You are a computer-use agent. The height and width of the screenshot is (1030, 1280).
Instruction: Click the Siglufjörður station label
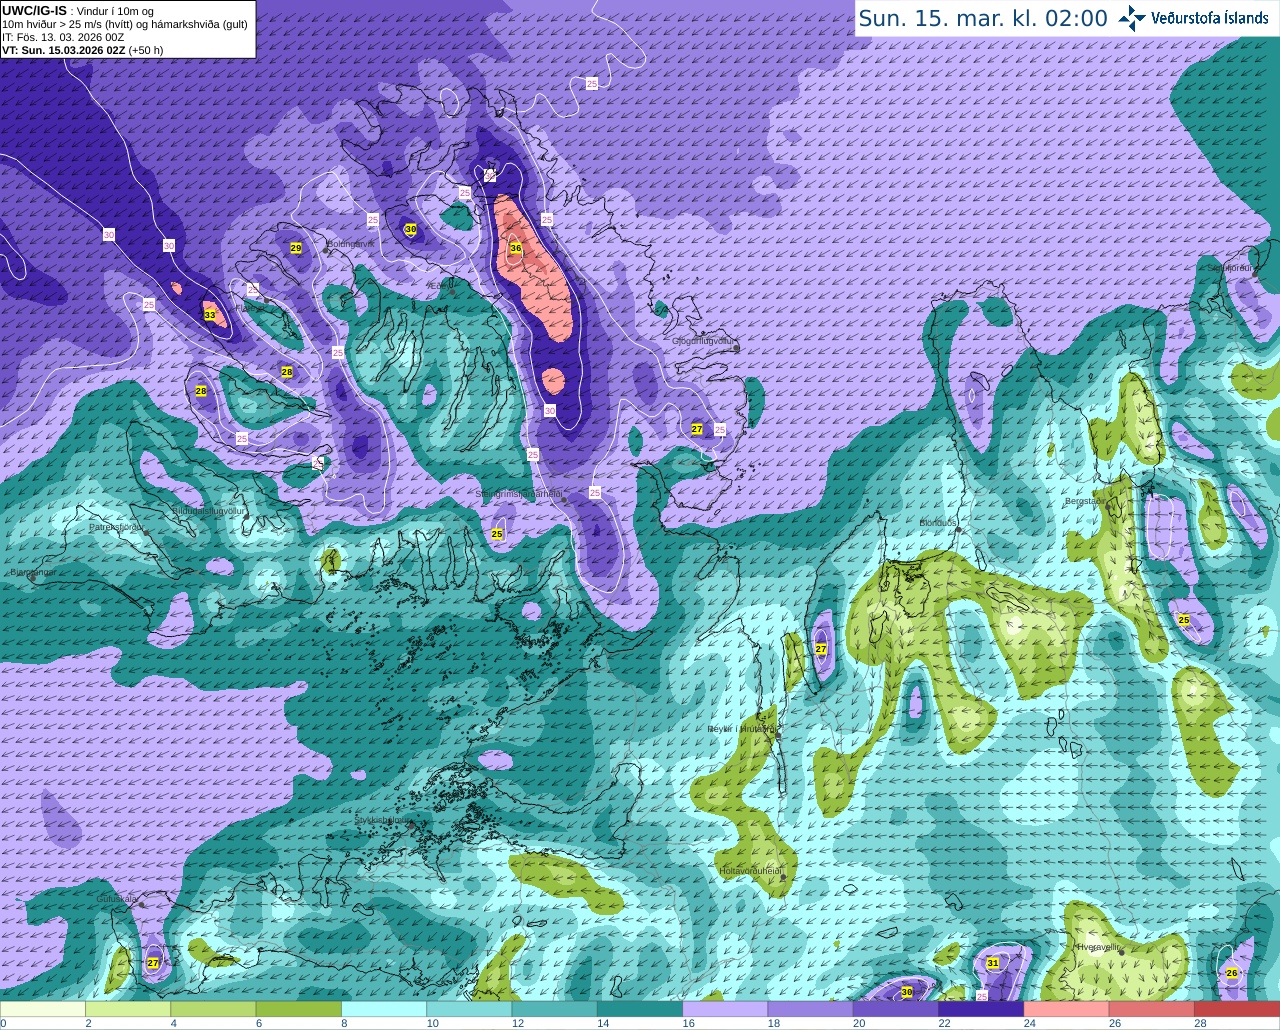tap(1229, 268)
